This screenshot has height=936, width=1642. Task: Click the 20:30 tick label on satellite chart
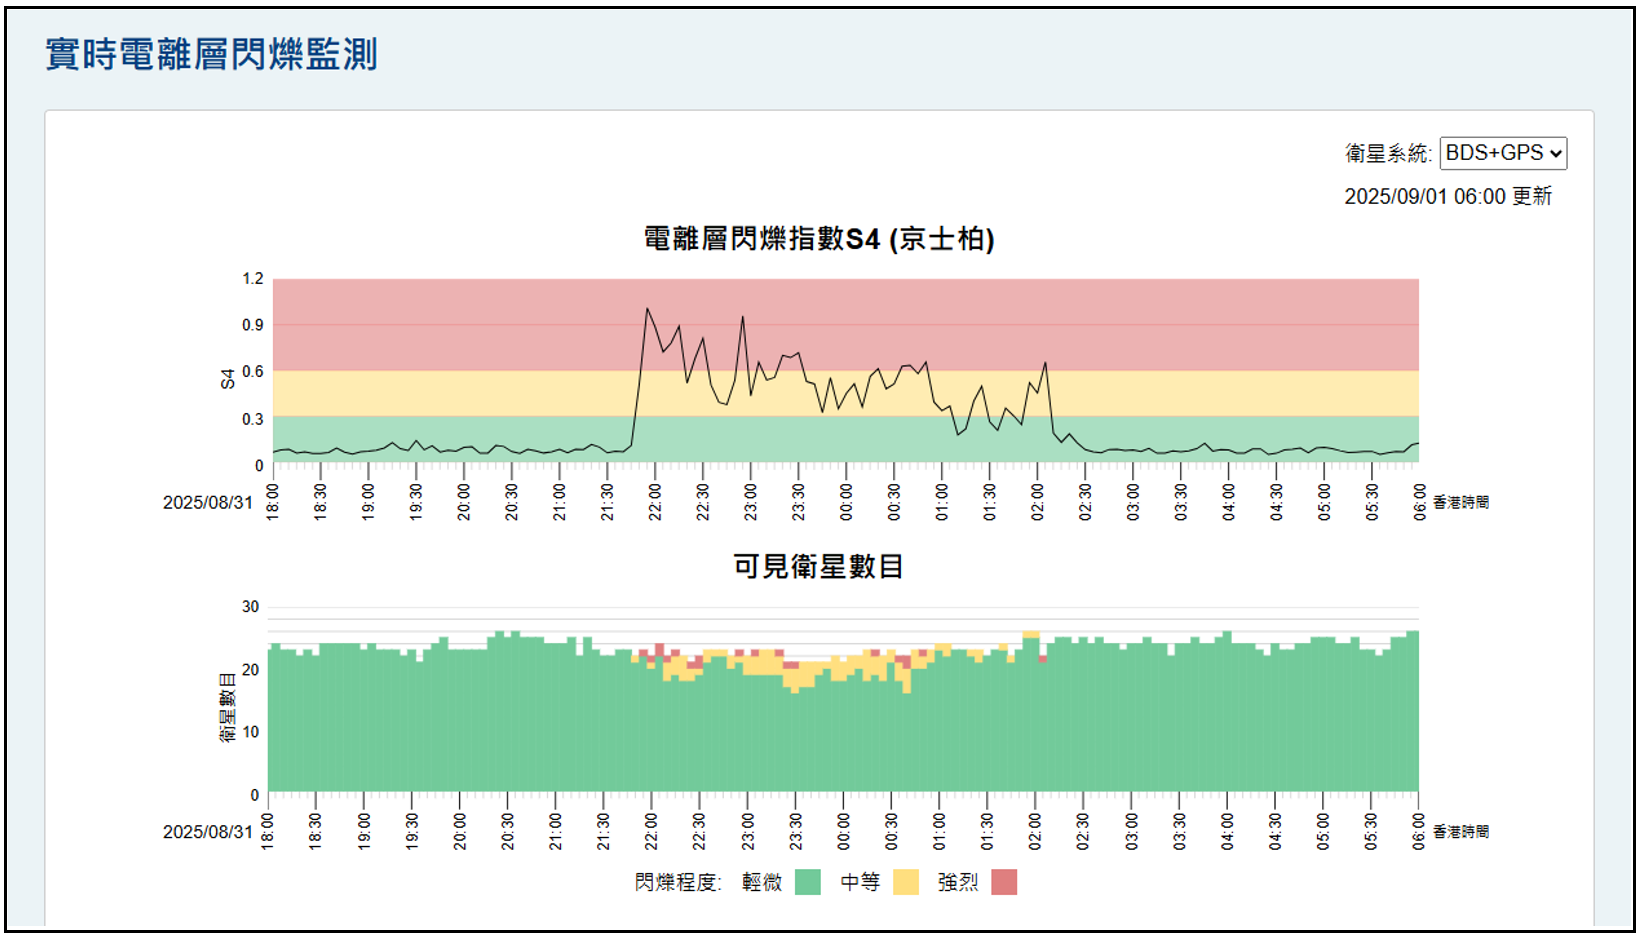(508, 832)
